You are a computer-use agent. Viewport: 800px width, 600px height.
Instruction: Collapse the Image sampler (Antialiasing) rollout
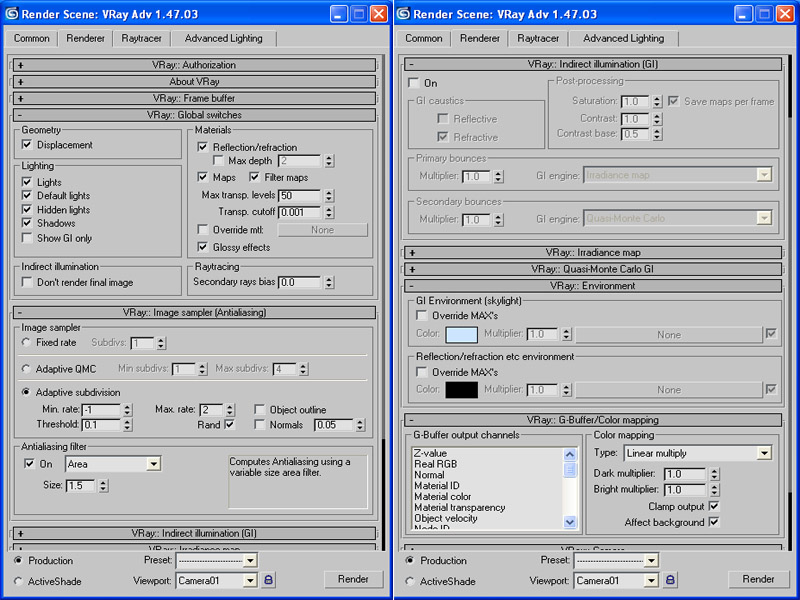(194, 312)
